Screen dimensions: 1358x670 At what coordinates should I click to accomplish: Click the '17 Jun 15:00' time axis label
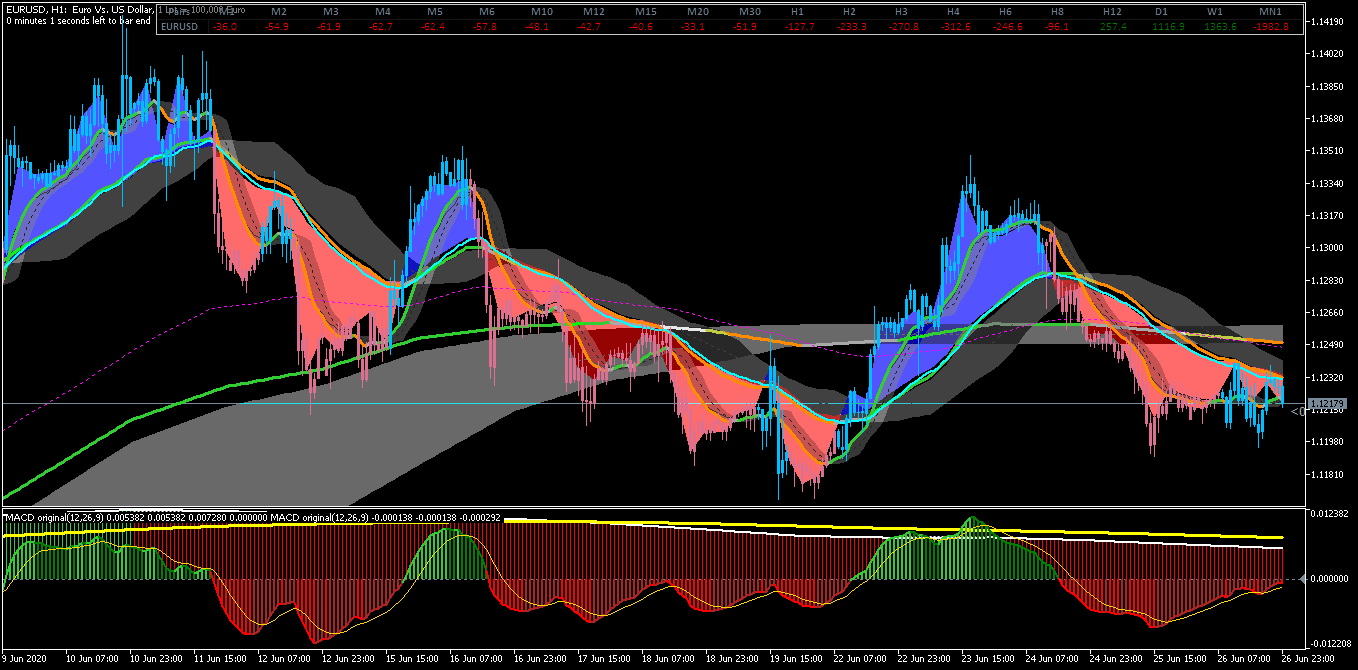coord(604,660)
